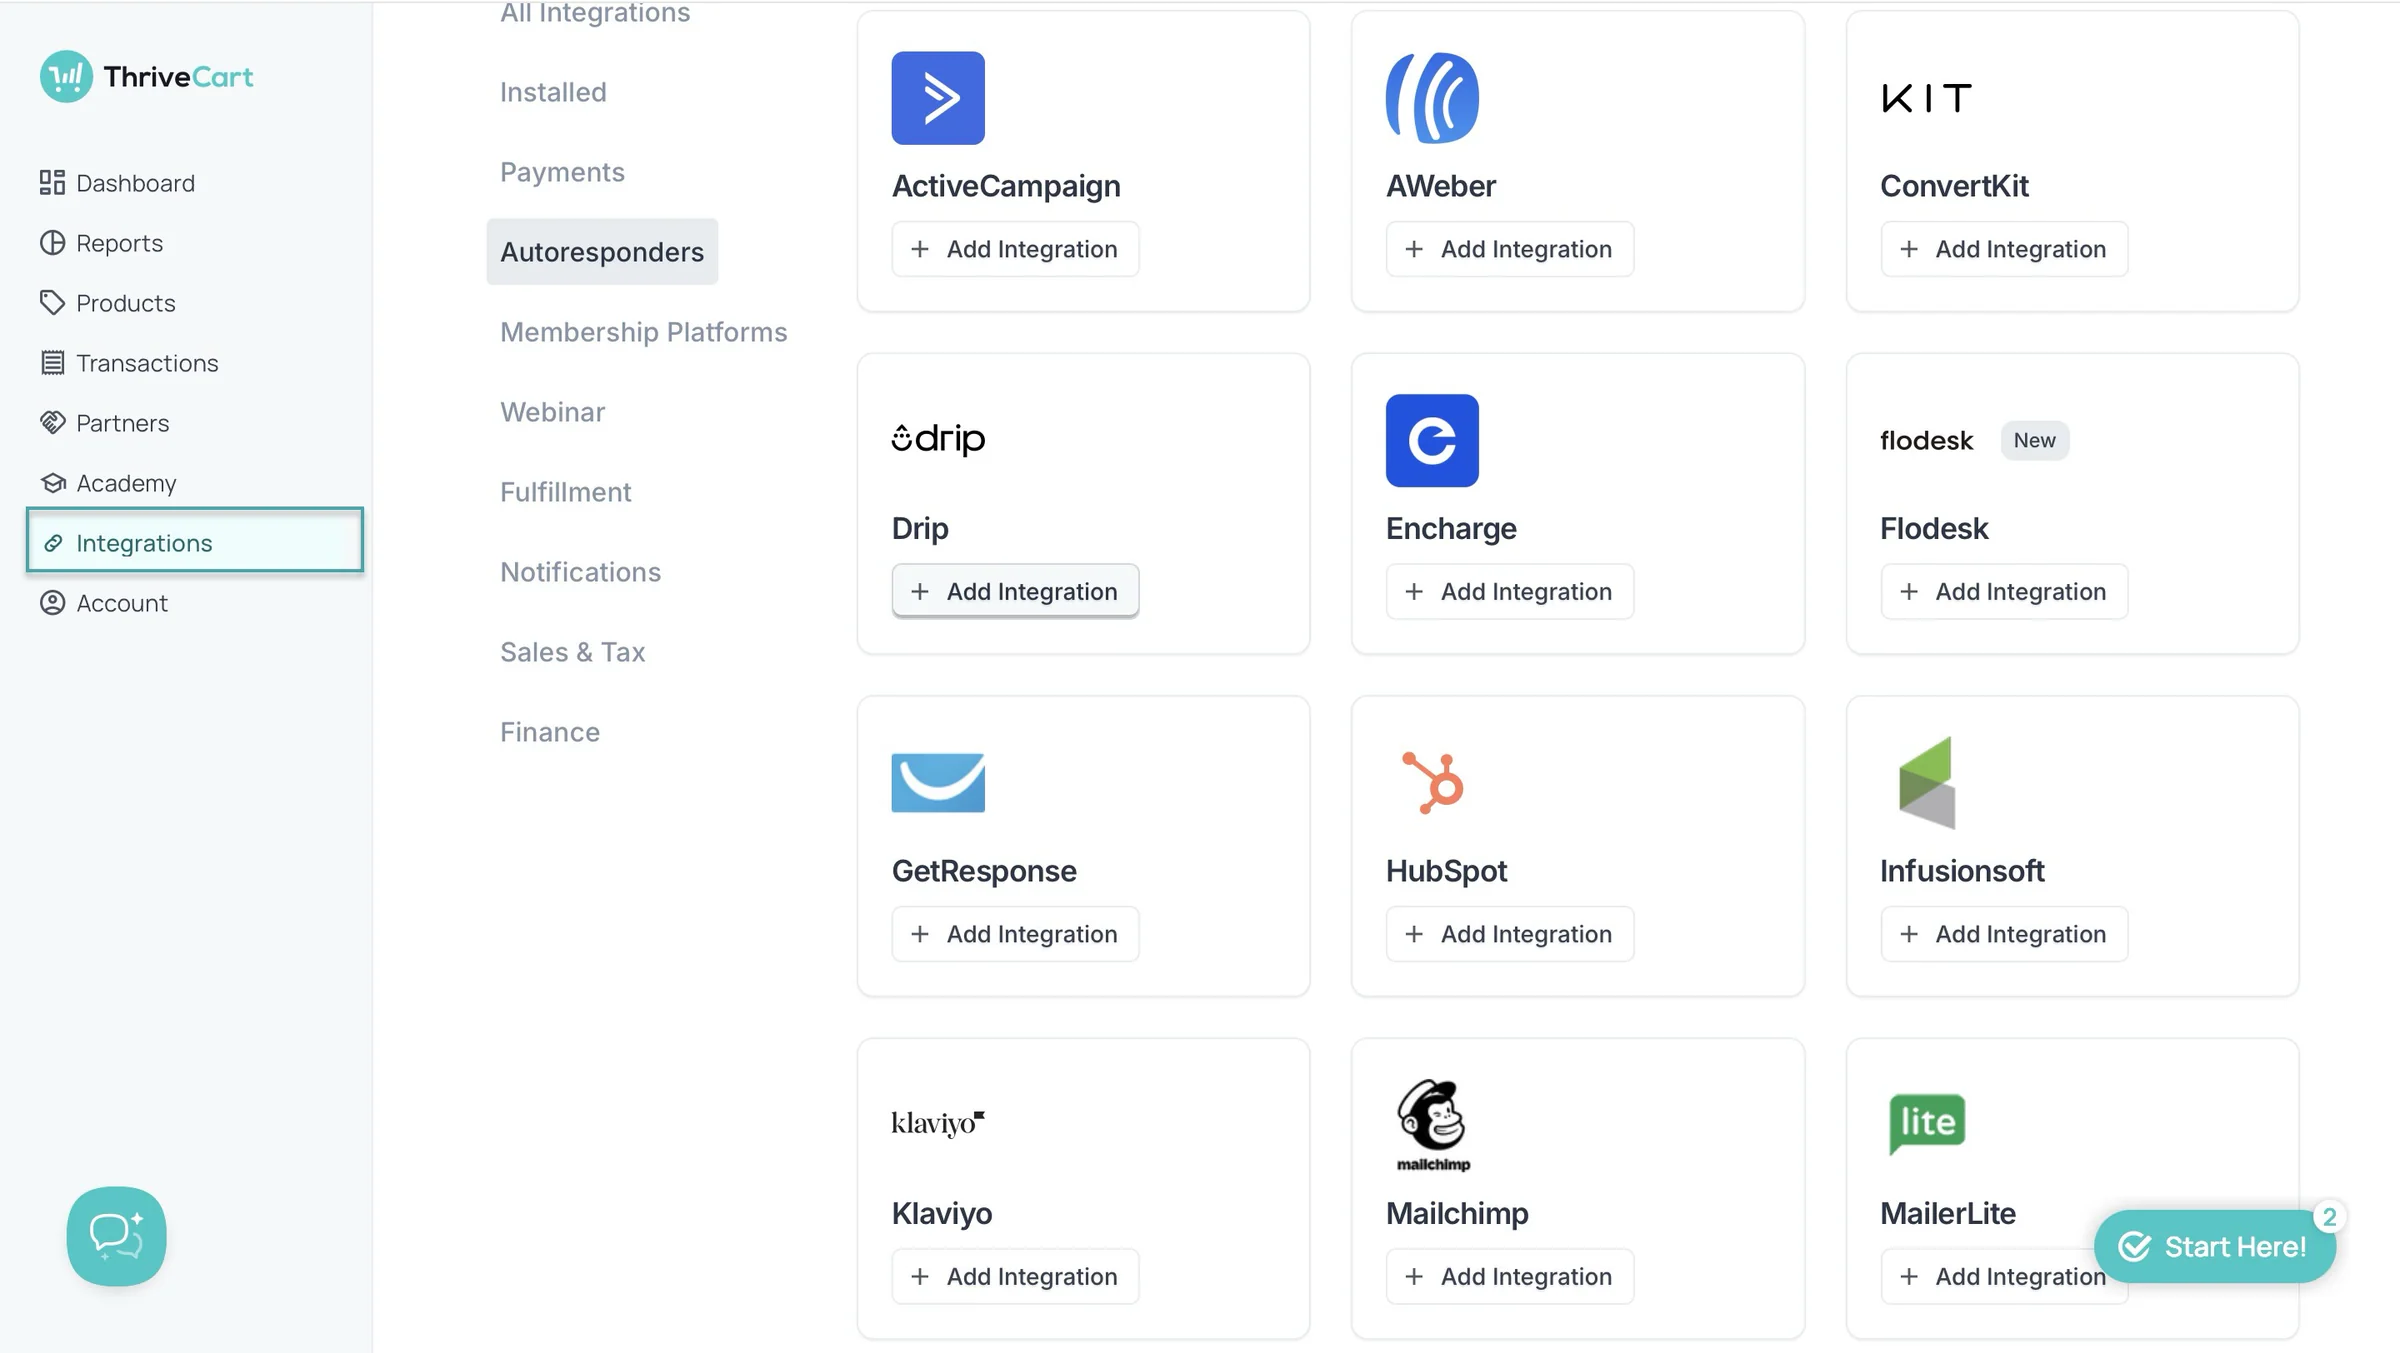Click the Encharge logo
This screenshot has height=1353, width=2400.
pyautogui.click(x=1432, y=440)
